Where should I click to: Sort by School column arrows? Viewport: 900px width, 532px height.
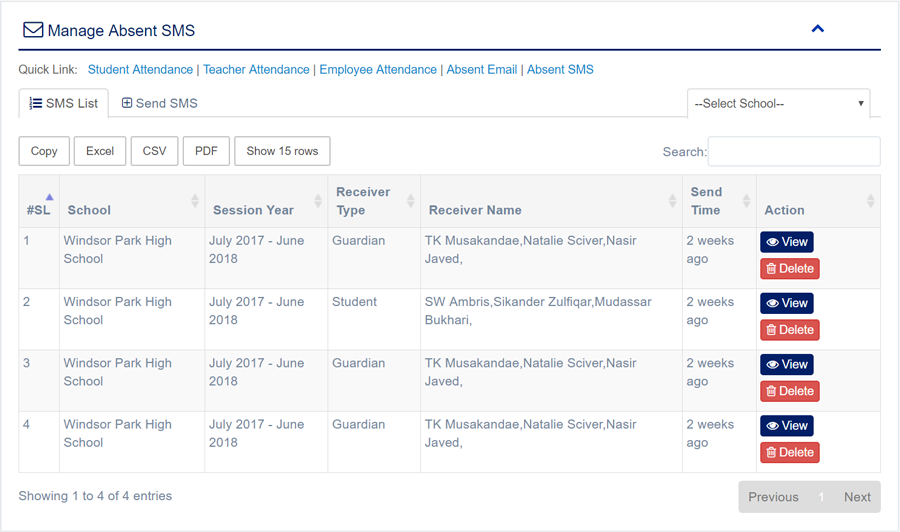pyautogui.click(x=195, y=201)
